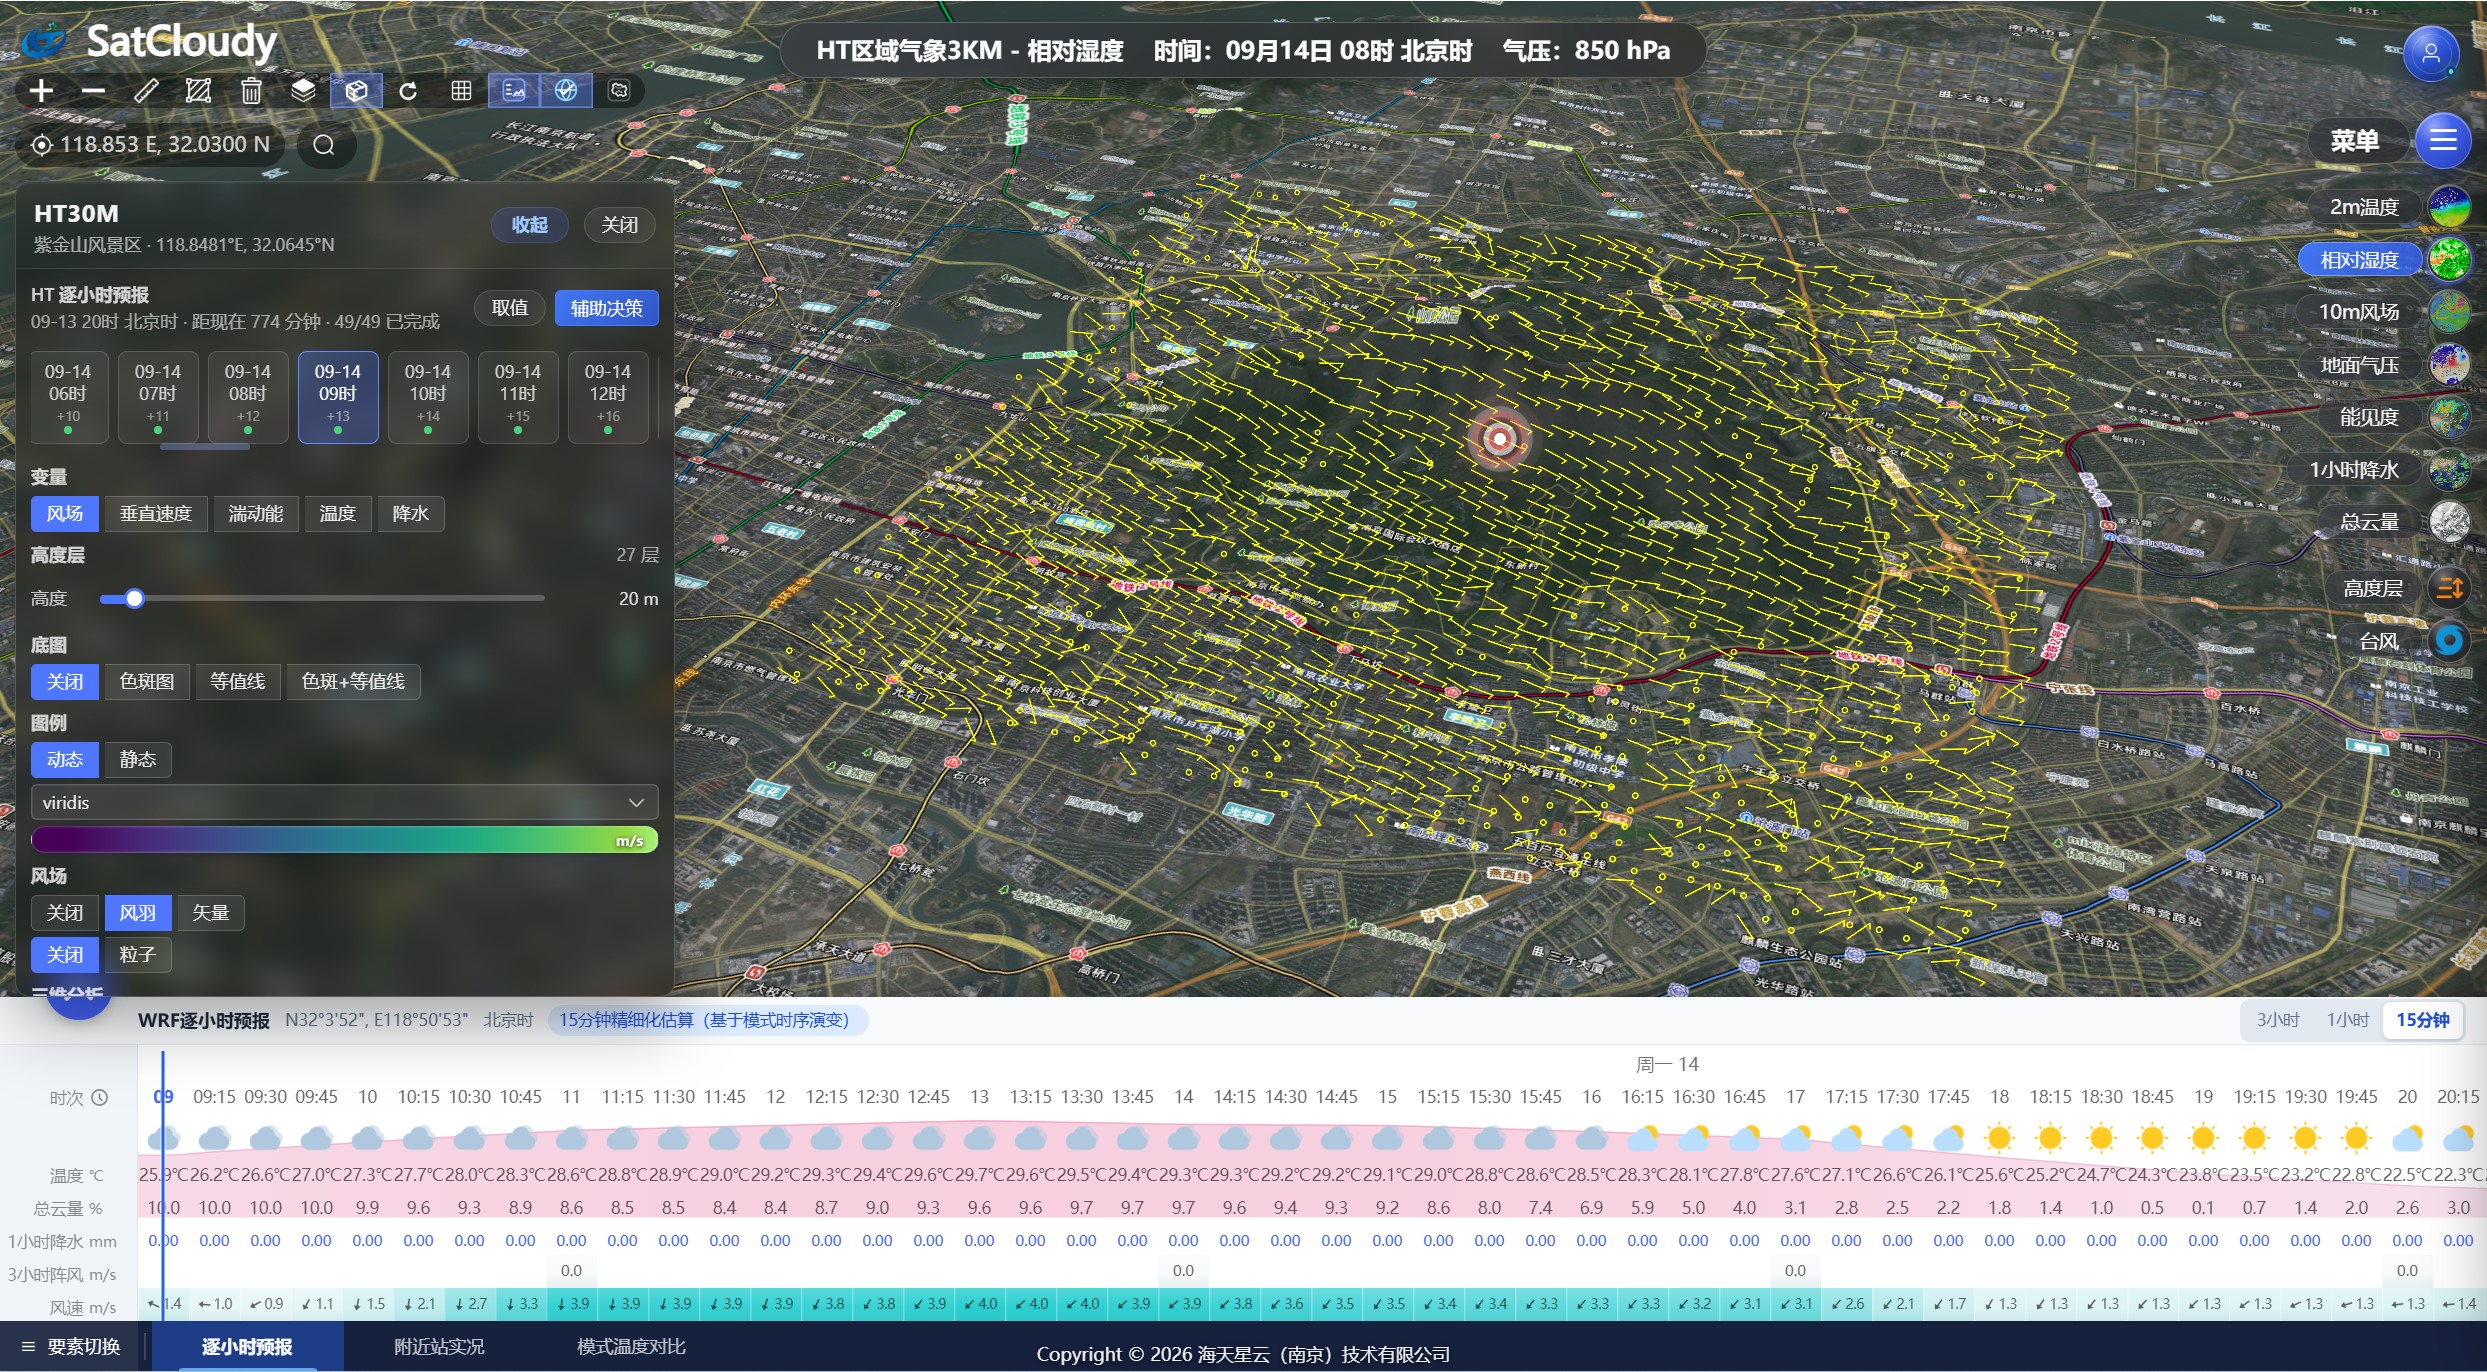This screenshot has height=1372, width=2487.
Task: Select the area polygon drawing tool
Action: coord(198,91)
